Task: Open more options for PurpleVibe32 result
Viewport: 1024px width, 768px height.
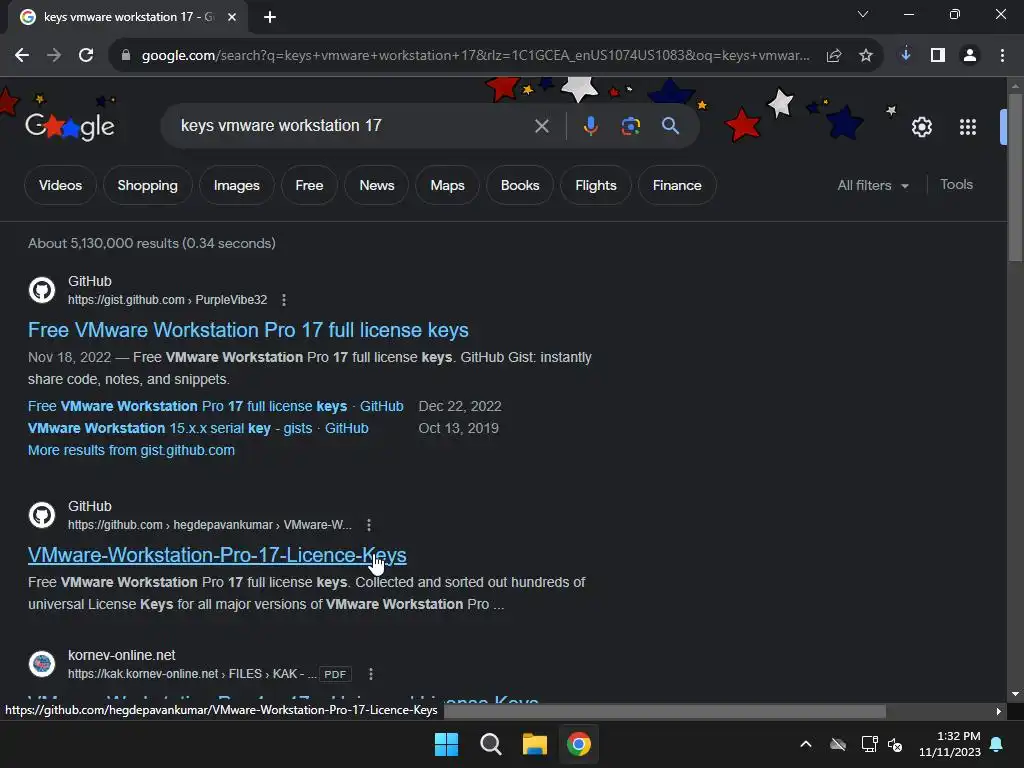Action: click(283, 300)
